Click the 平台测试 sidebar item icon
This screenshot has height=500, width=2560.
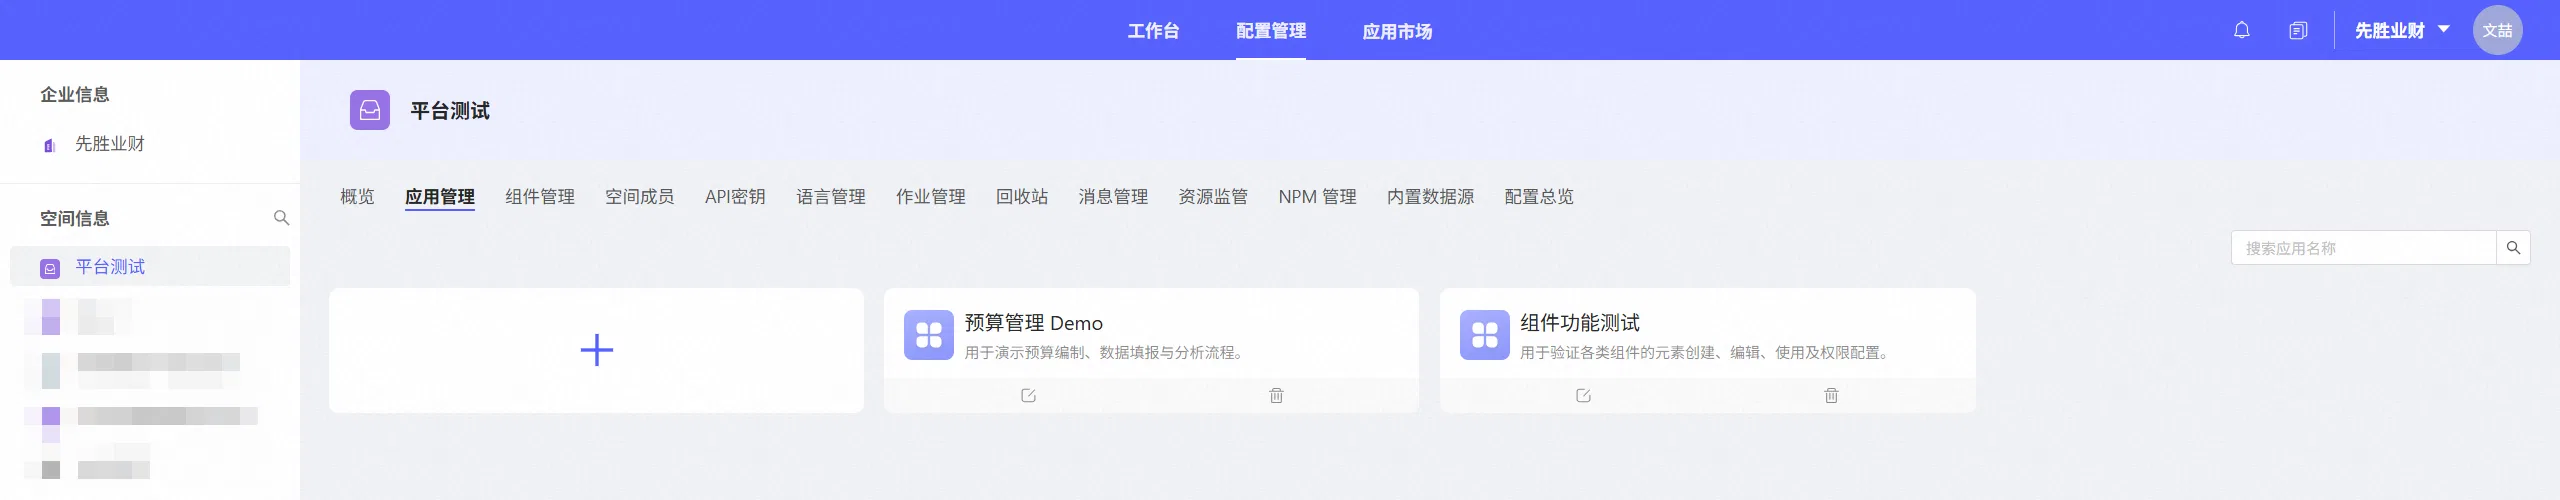tap(50, 268)
